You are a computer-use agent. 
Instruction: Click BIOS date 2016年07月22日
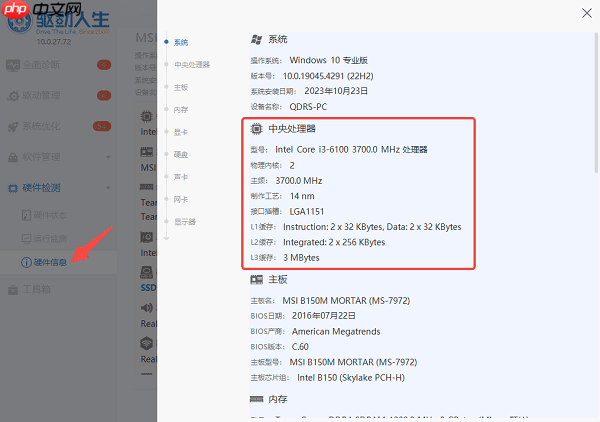(324, 316)
